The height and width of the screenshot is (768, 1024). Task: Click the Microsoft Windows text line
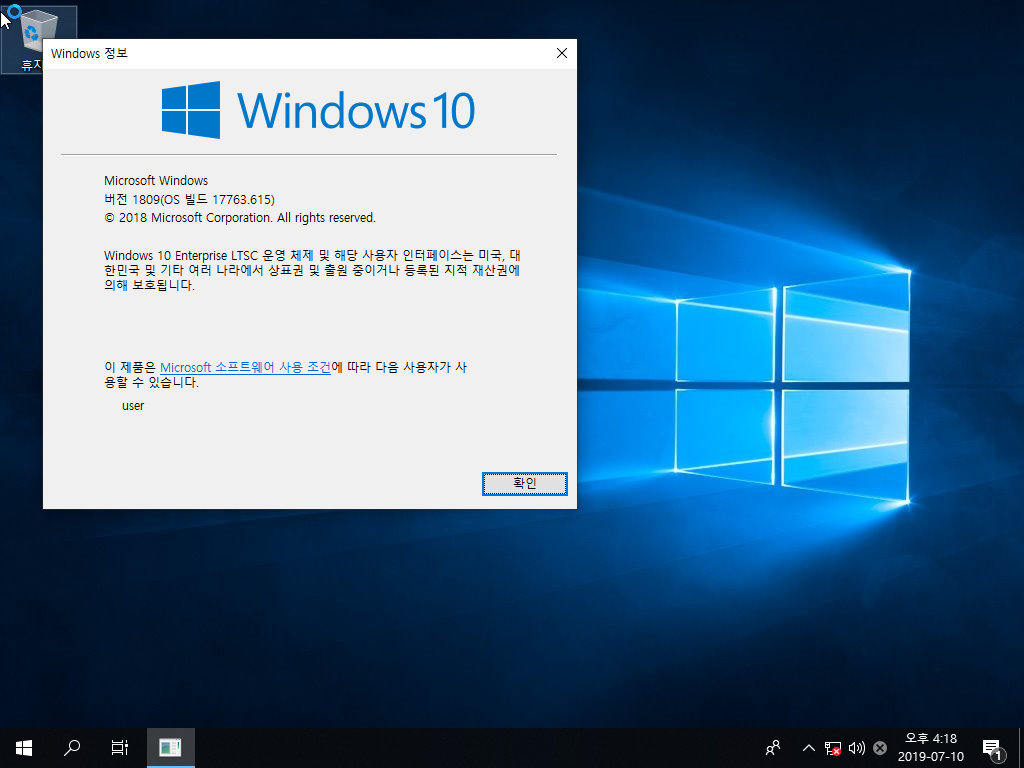[156, 180]
